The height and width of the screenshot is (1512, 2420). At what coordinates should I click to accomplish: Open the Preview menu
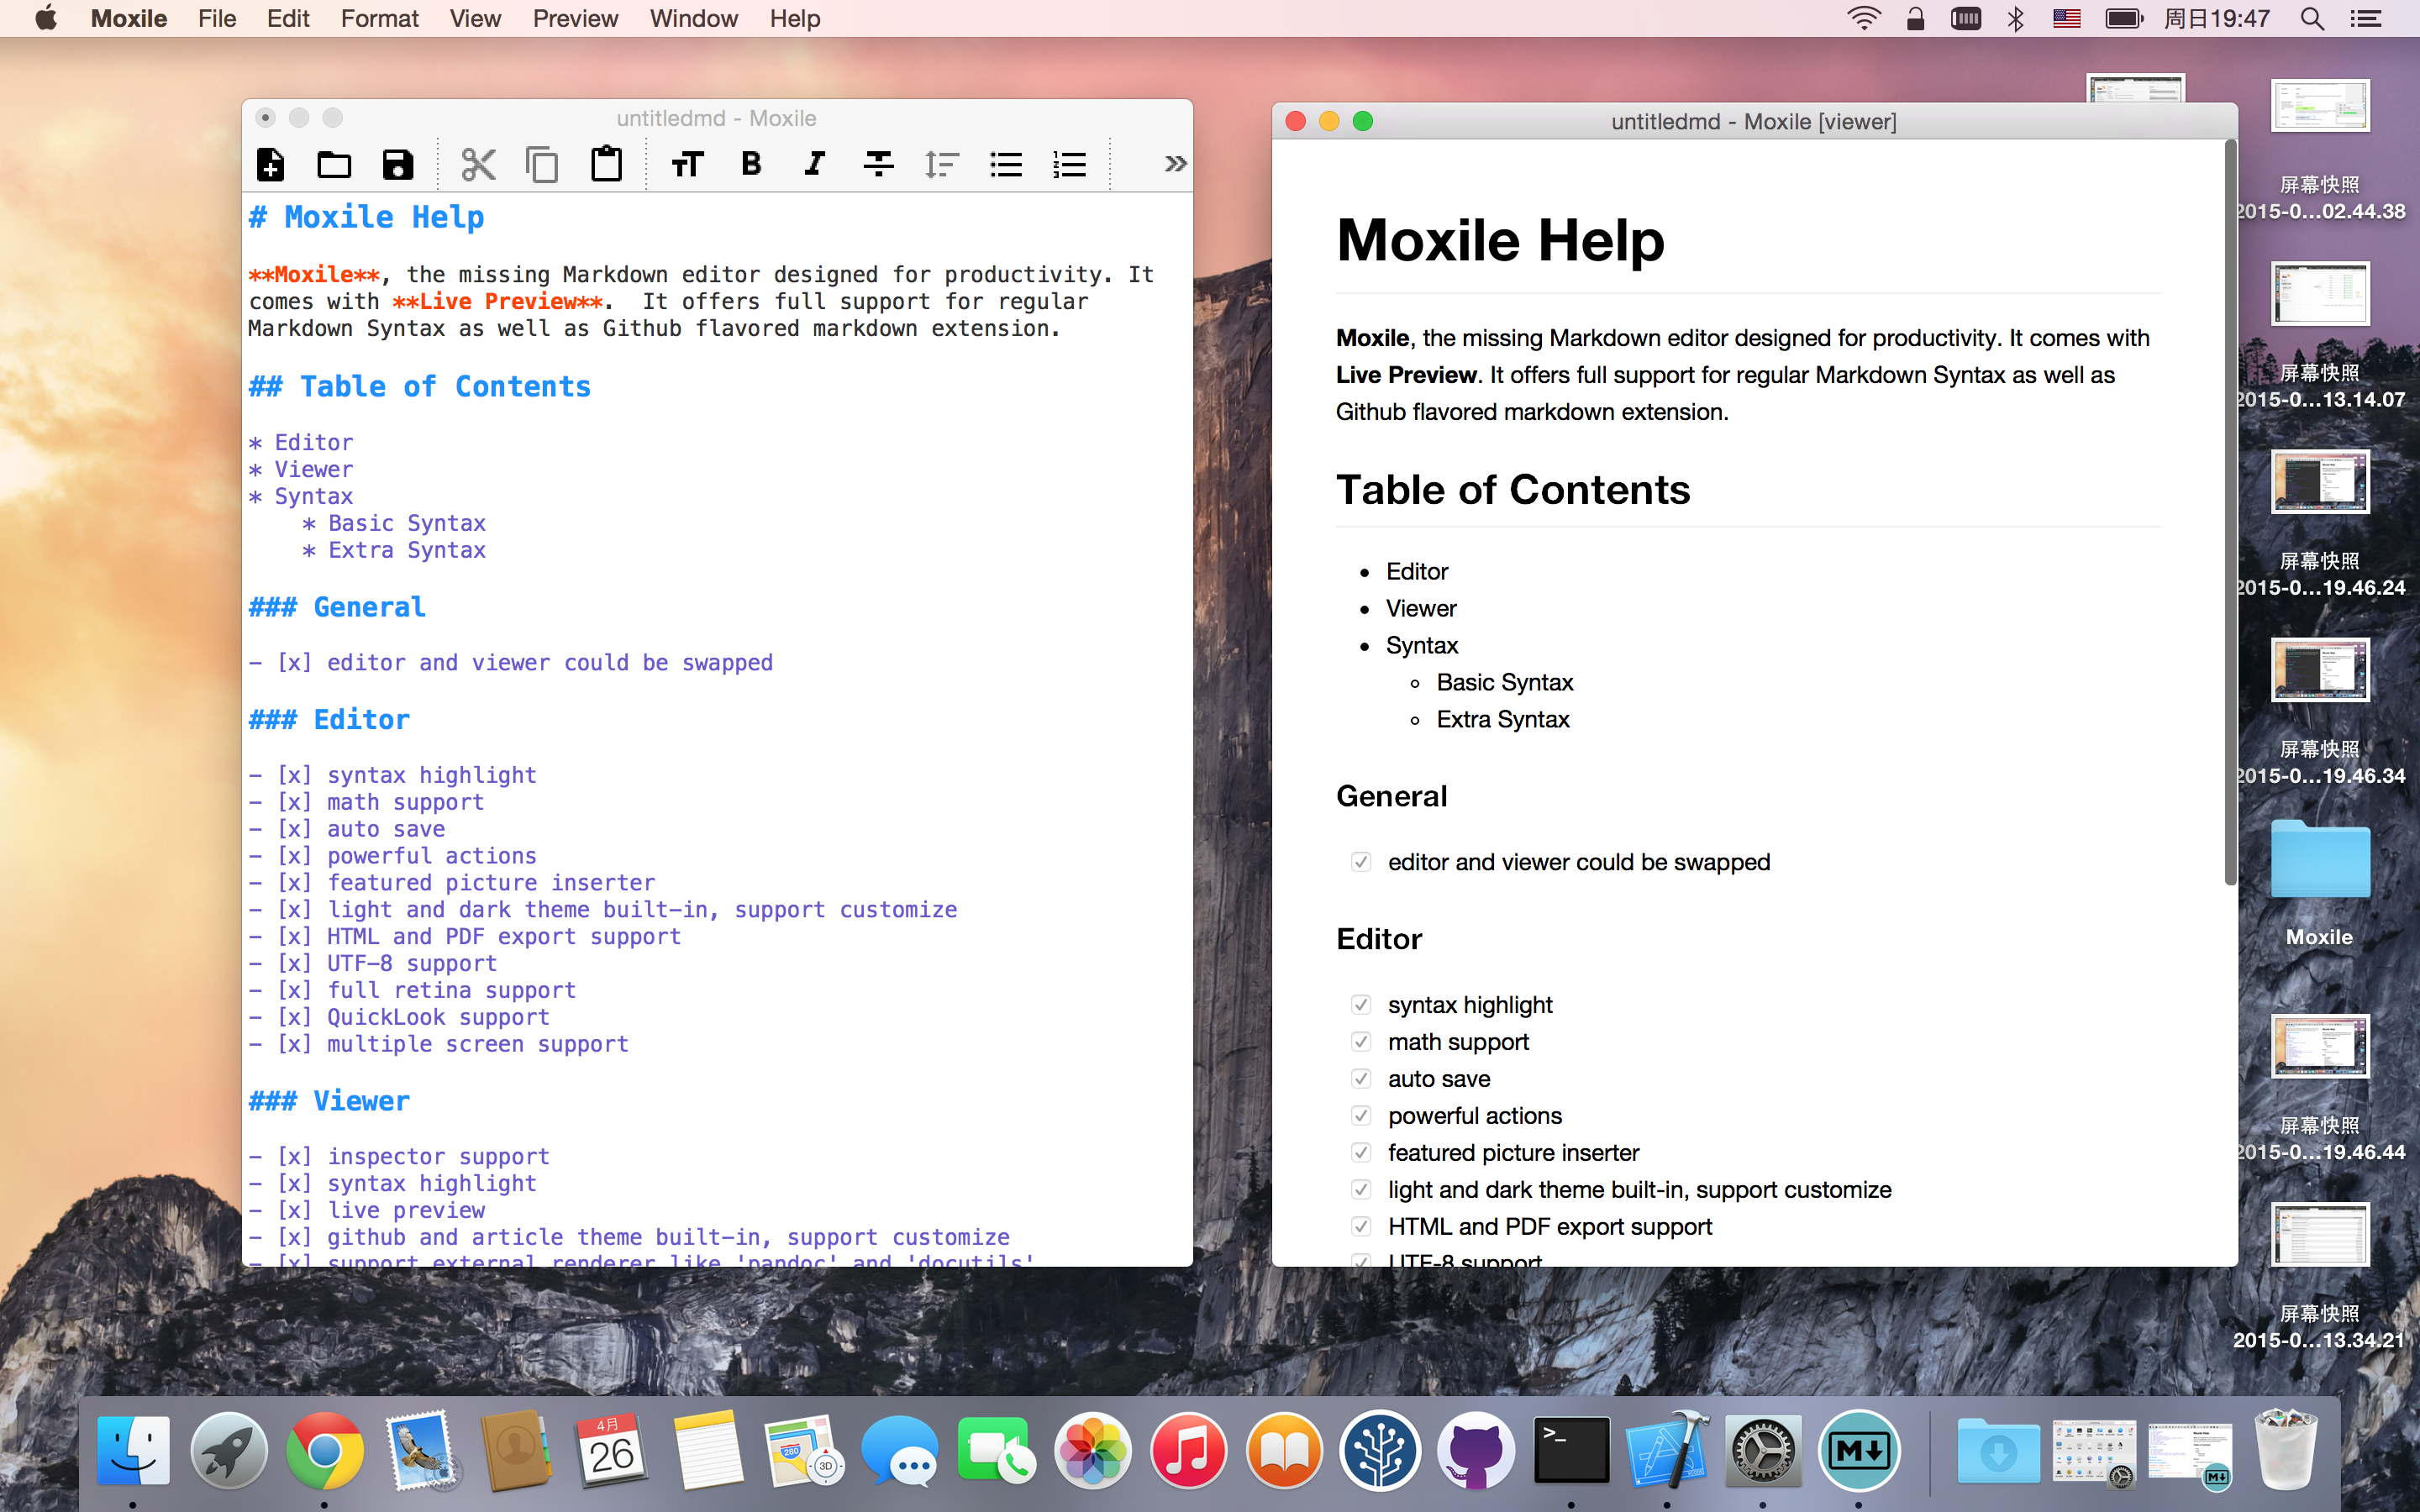(575, 18)
